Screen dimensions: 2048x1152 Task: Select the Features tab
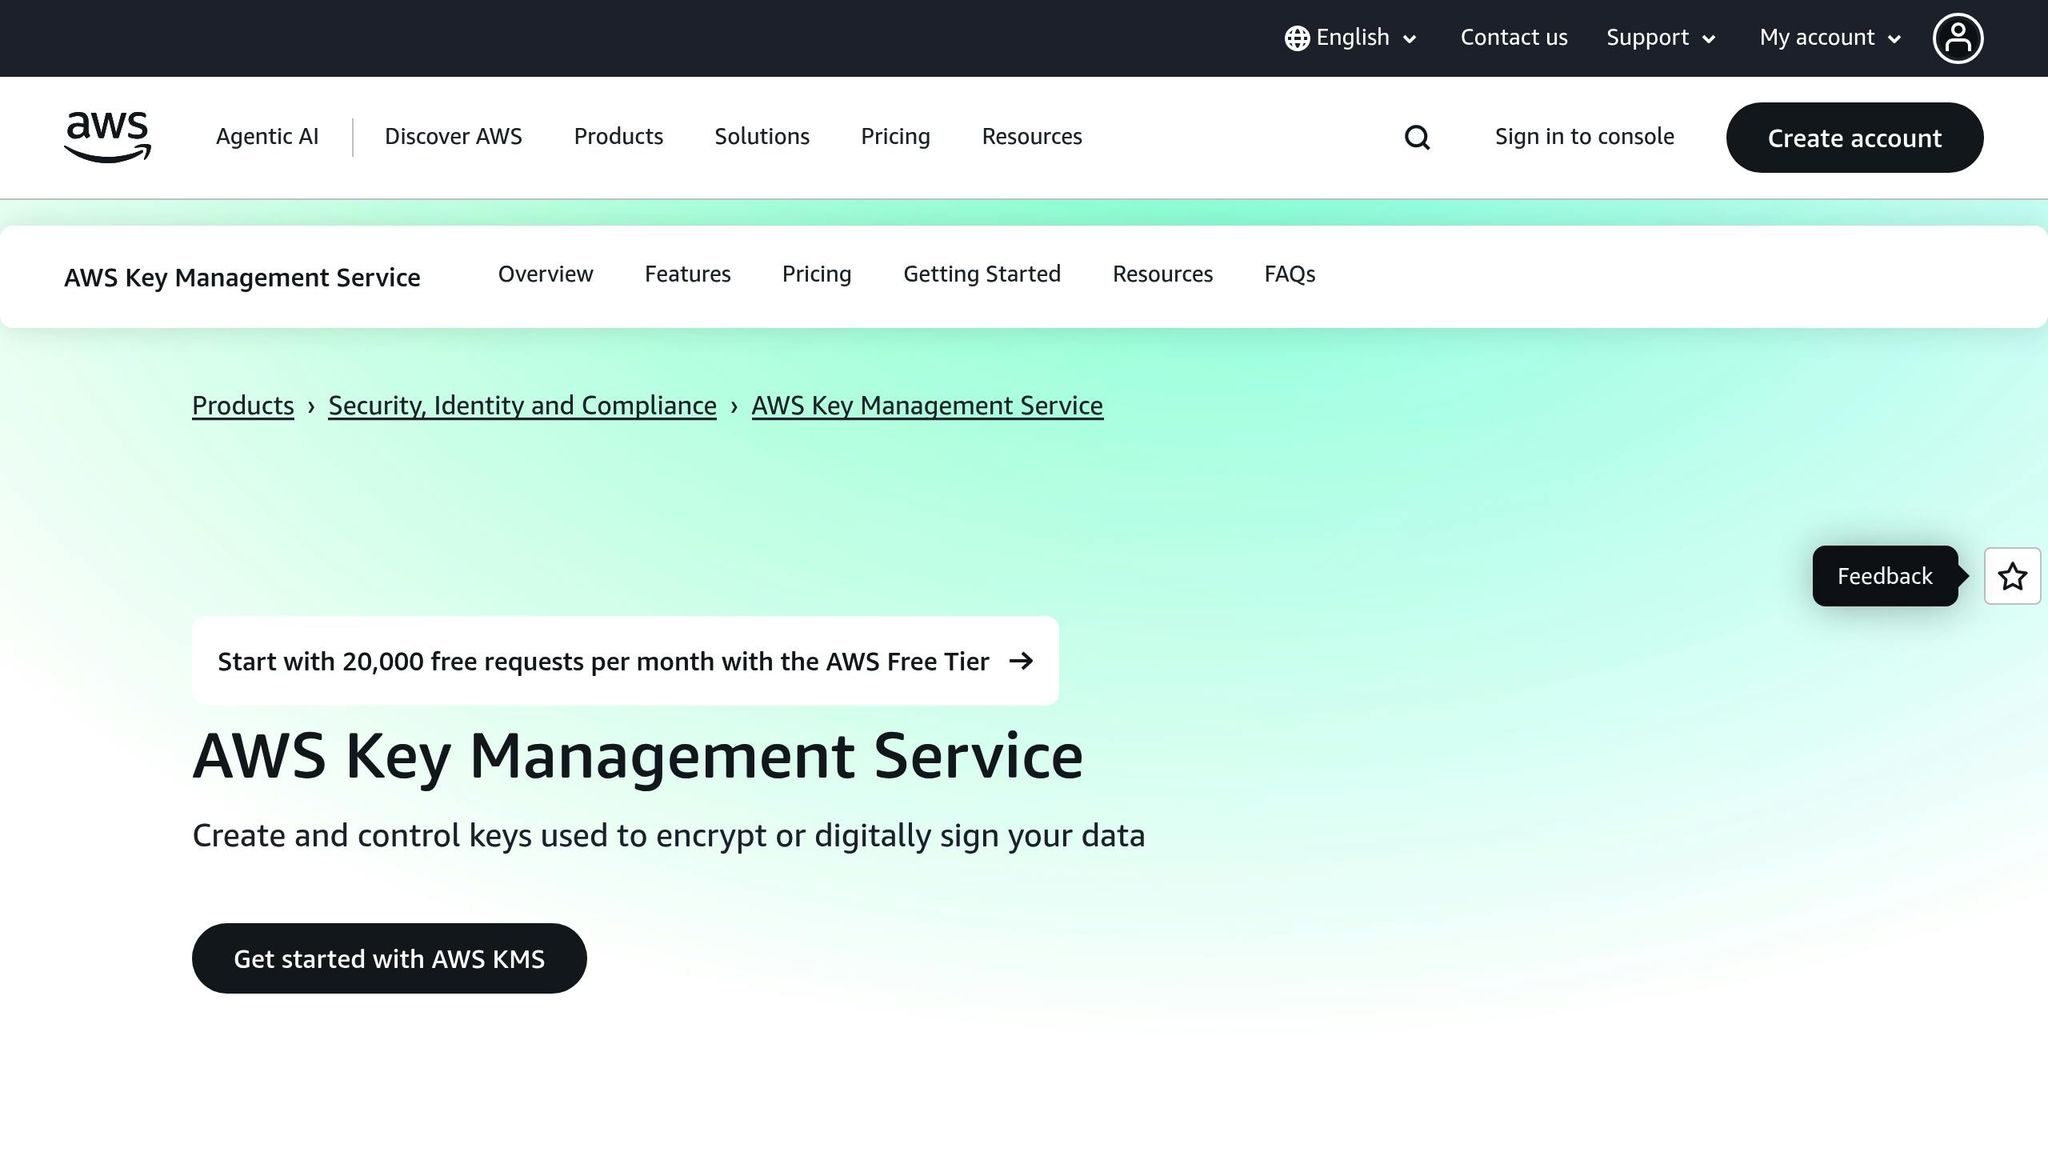pyautogui.click(x=687, y=274)
